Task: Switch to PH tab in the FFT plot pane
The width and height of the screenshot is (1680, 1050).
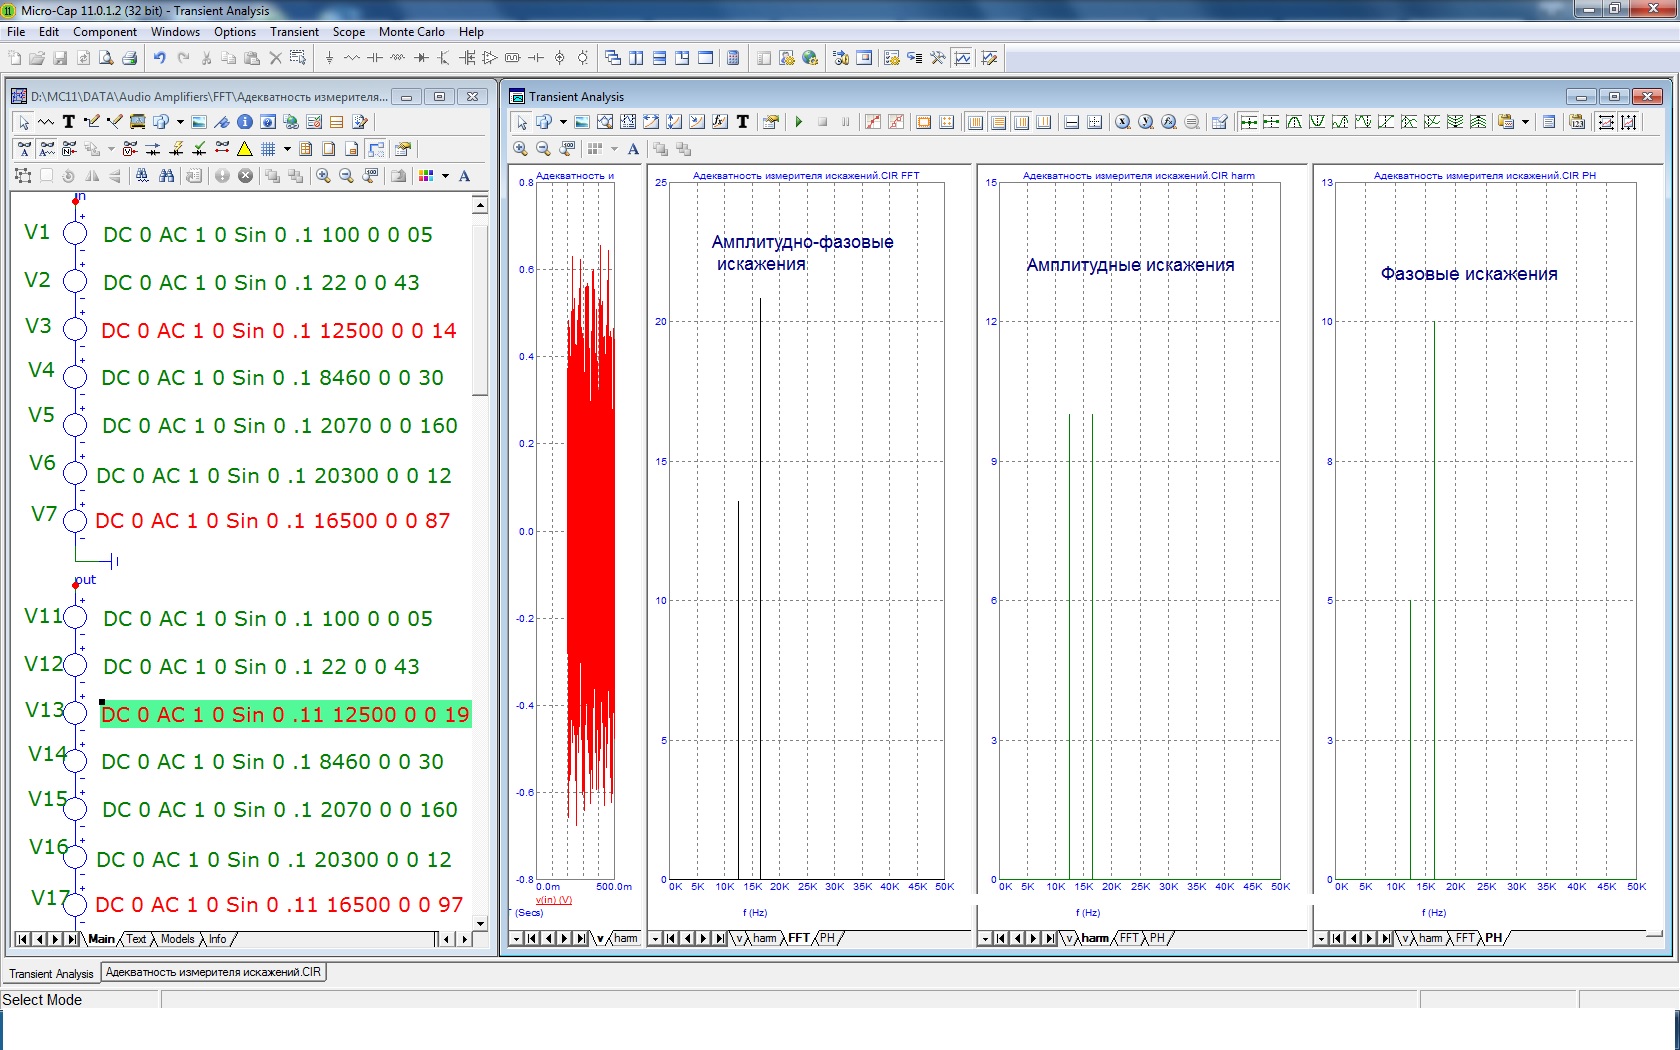Action: tap(827, 938)
